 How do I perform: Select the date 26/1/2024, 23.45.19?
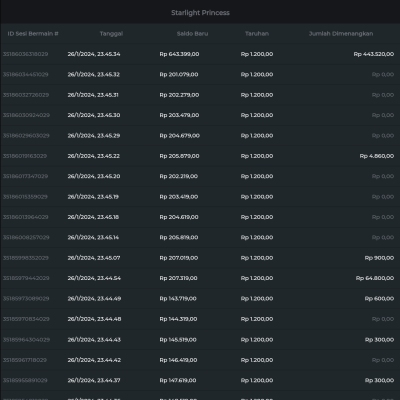pyautogui.click(x=93, y=197)
